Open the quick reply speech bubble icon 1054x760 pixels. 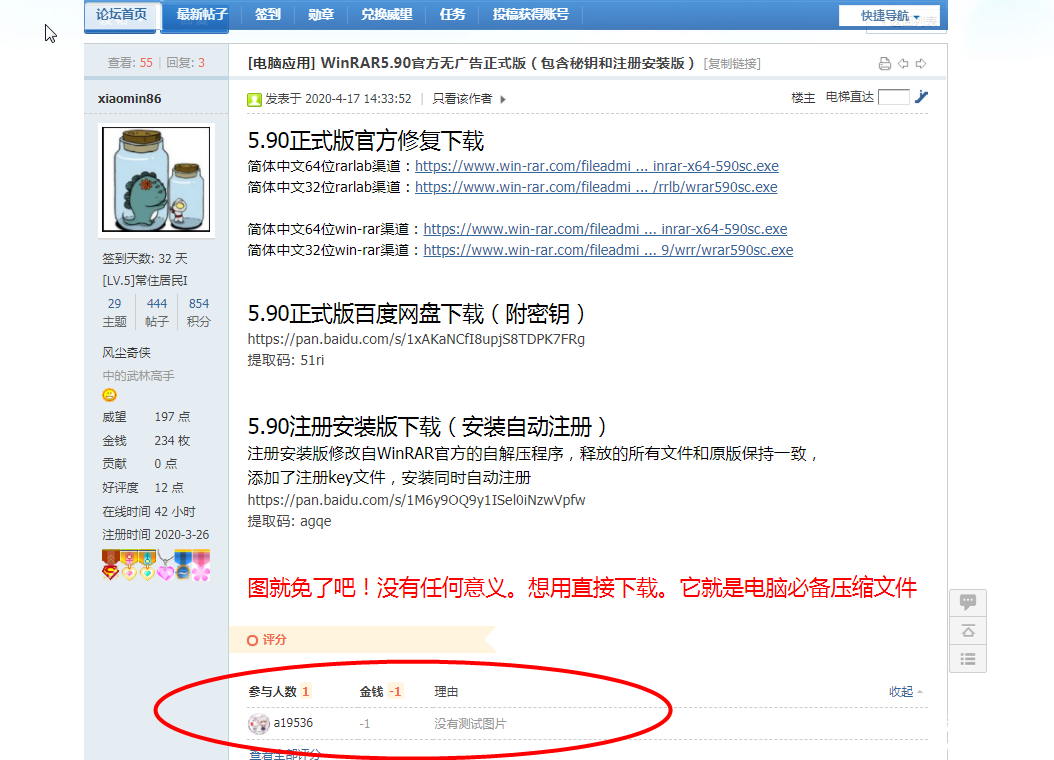(x=968, y=601)
